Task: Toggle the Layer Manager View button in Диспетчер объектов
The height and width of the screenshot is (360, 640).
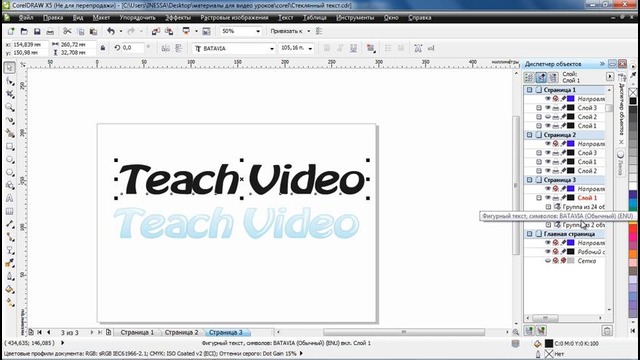Action: click(x=553, y=77)
